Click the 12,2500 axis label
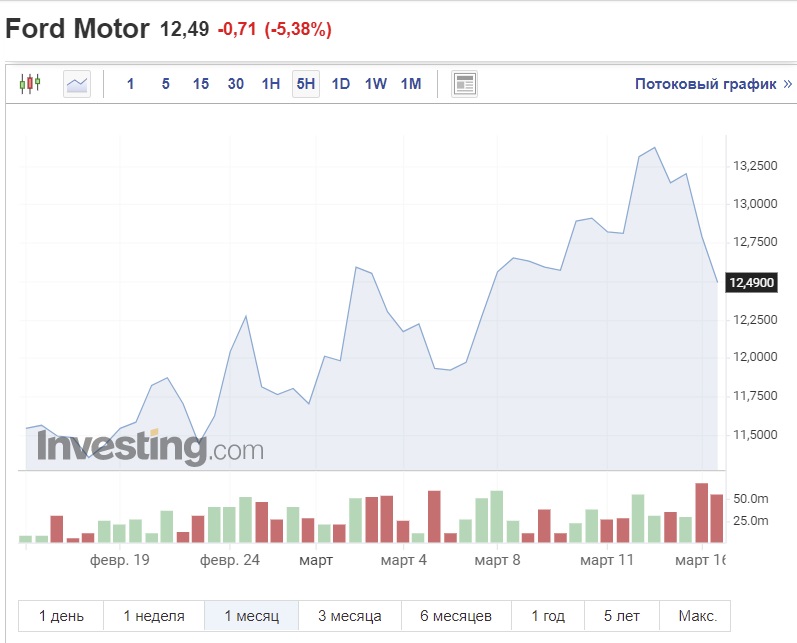The image size is (797, 643). coord(755,320)
